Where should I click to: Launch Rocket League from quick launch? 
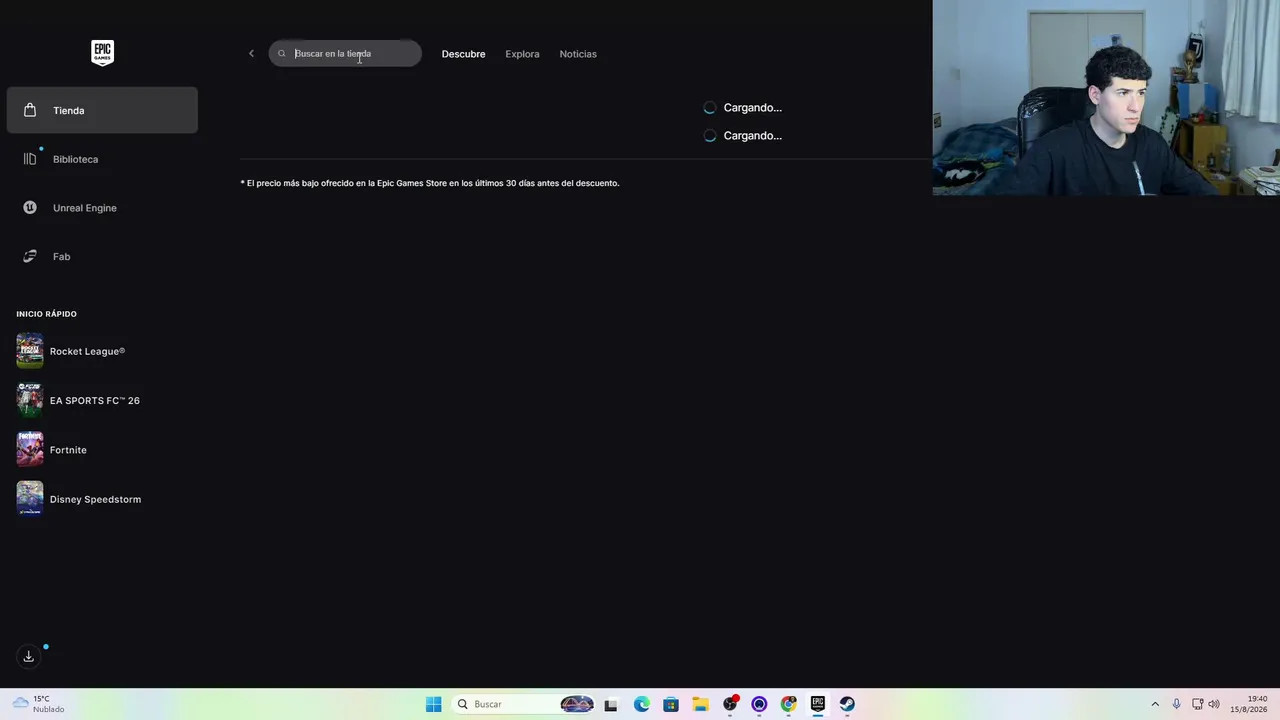click(102, 351)
